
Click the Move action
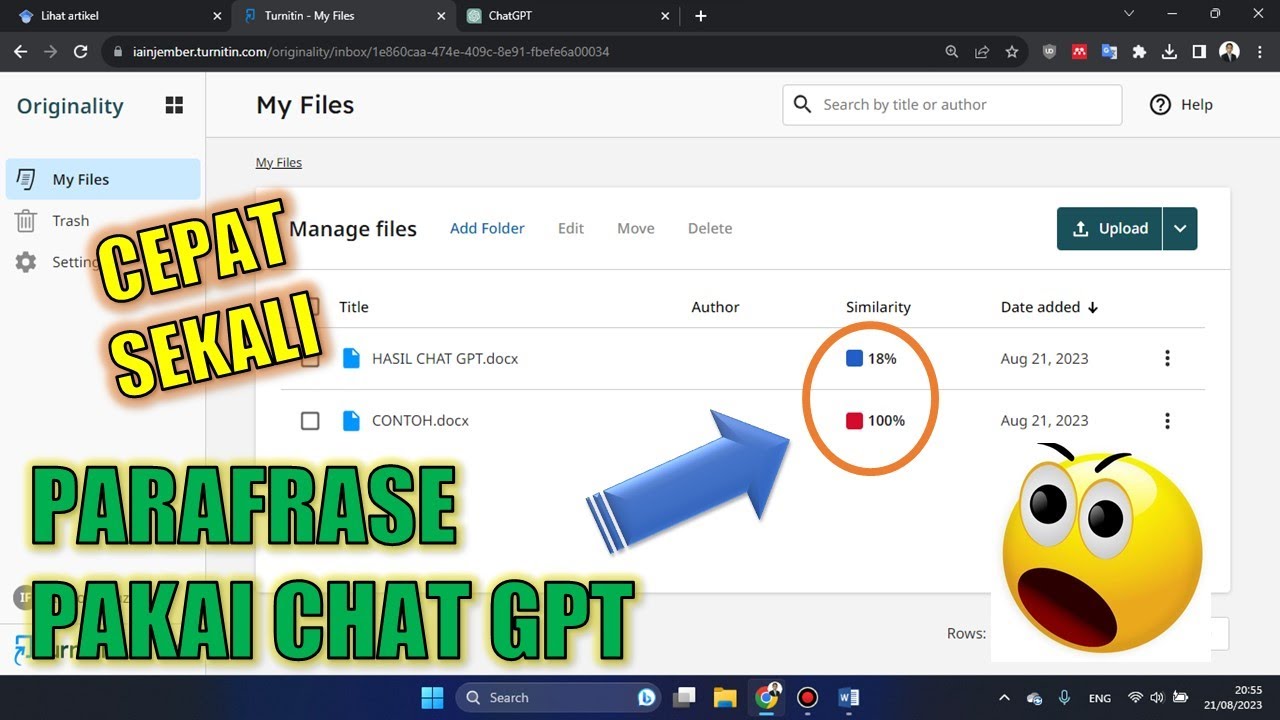pos(636,228)
